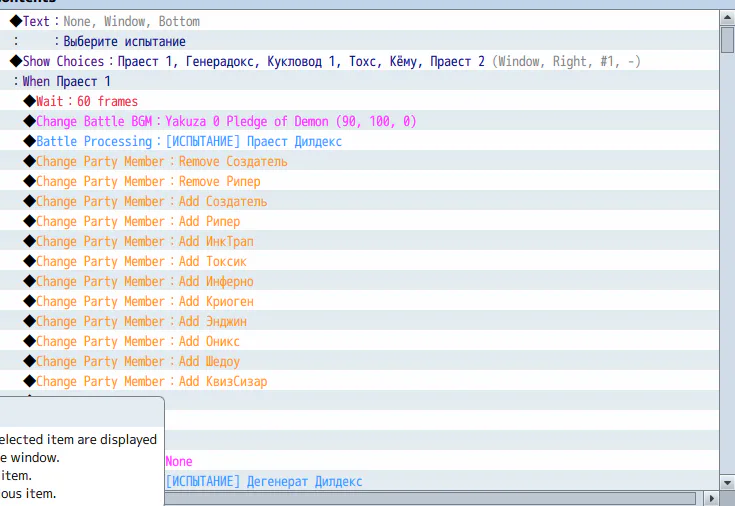
Task: Select the 'Выберите испытание' text line
Action: coord(359,41)
